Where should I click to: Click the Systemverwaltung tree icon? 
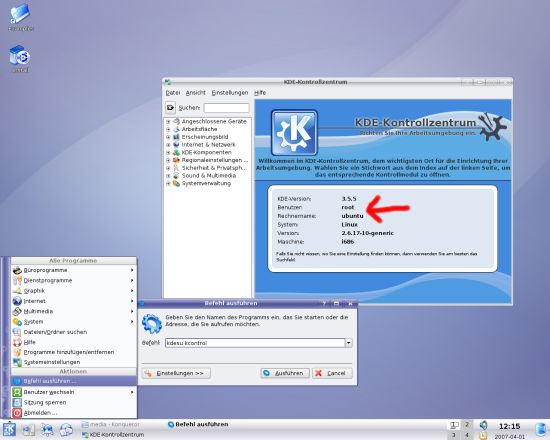click(x=176, y=183)
